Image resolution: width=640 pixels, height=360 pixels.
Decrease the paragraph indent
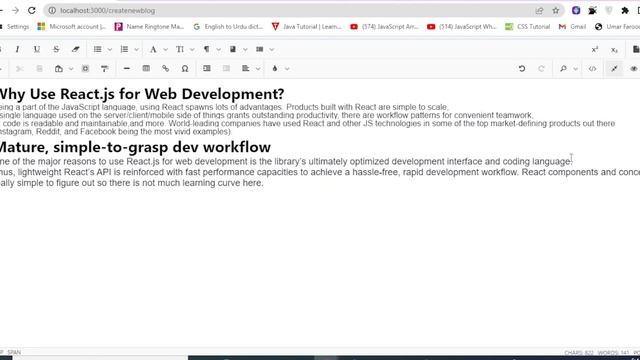point(227,69)
